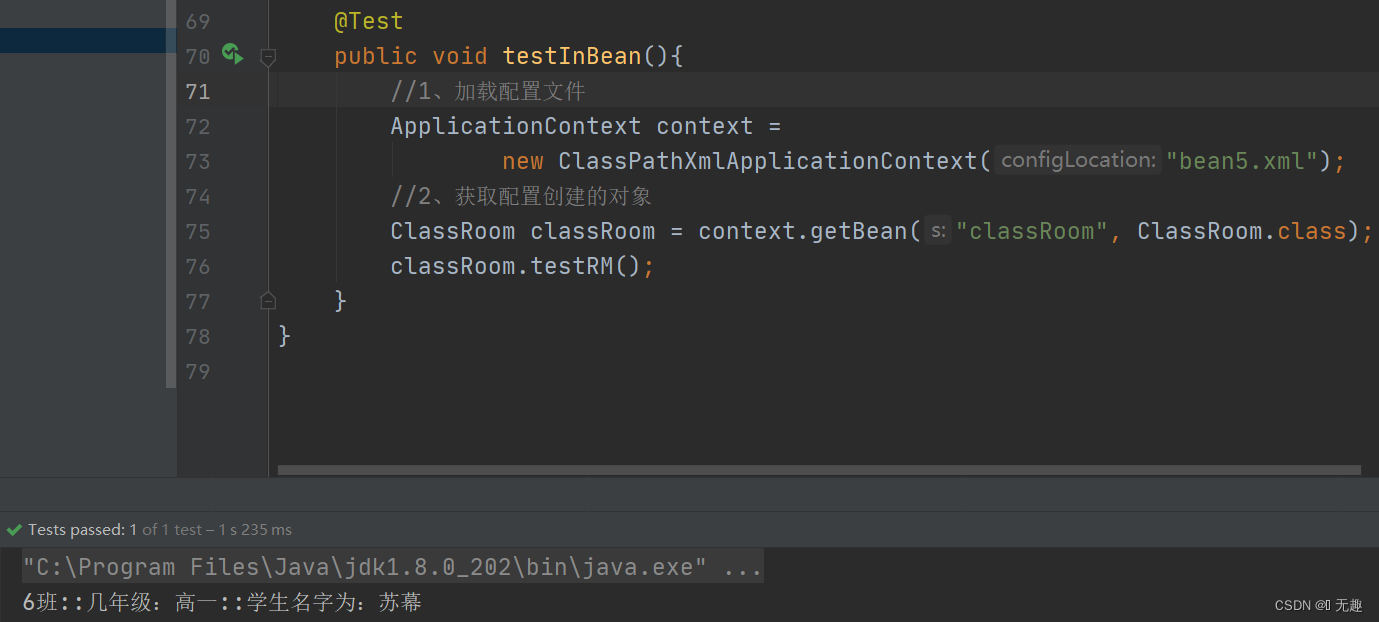
Task: Click the horizontal scrollbar below the editor
Action: click(x=820, y=470)
